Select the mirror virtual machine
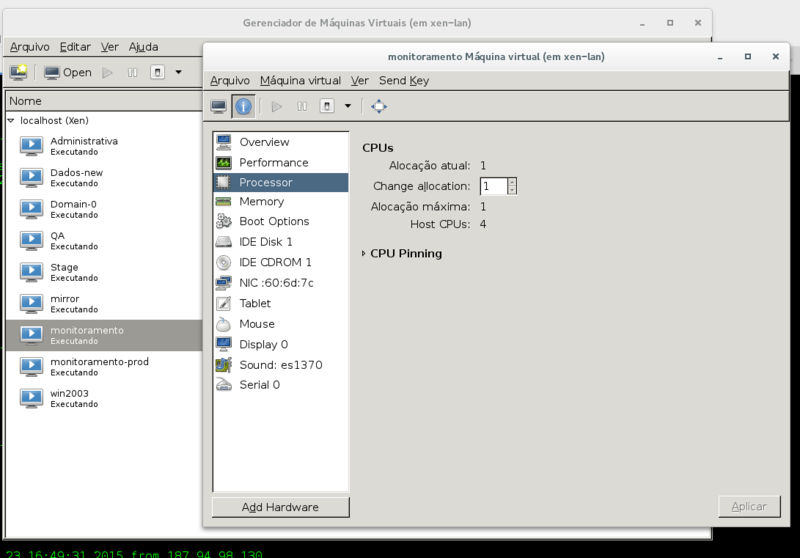The height and width of the screenshot is (558, 800). (x=104, y=304)
